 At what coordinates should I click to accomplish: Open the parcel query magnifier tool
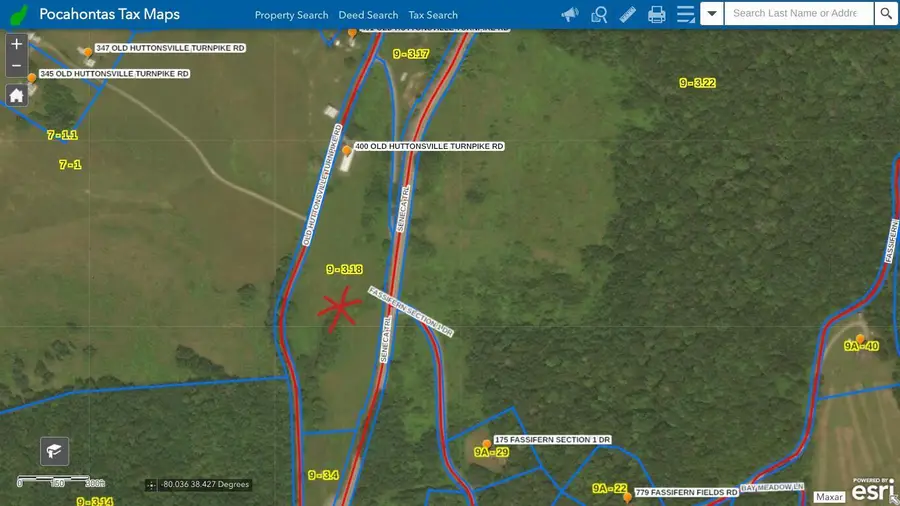coord(599,14)
